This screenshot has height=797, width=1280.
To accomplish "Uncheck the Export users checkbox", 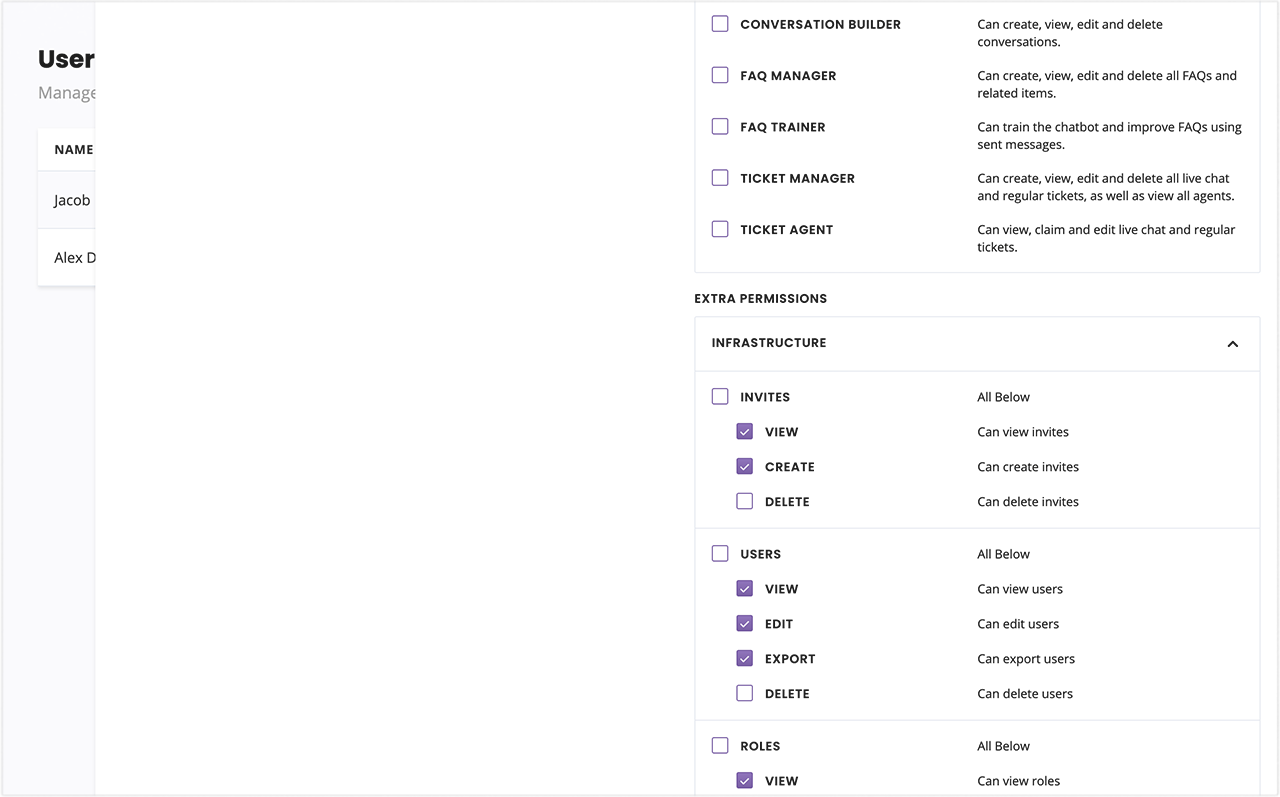I will [x=744, y=658].
